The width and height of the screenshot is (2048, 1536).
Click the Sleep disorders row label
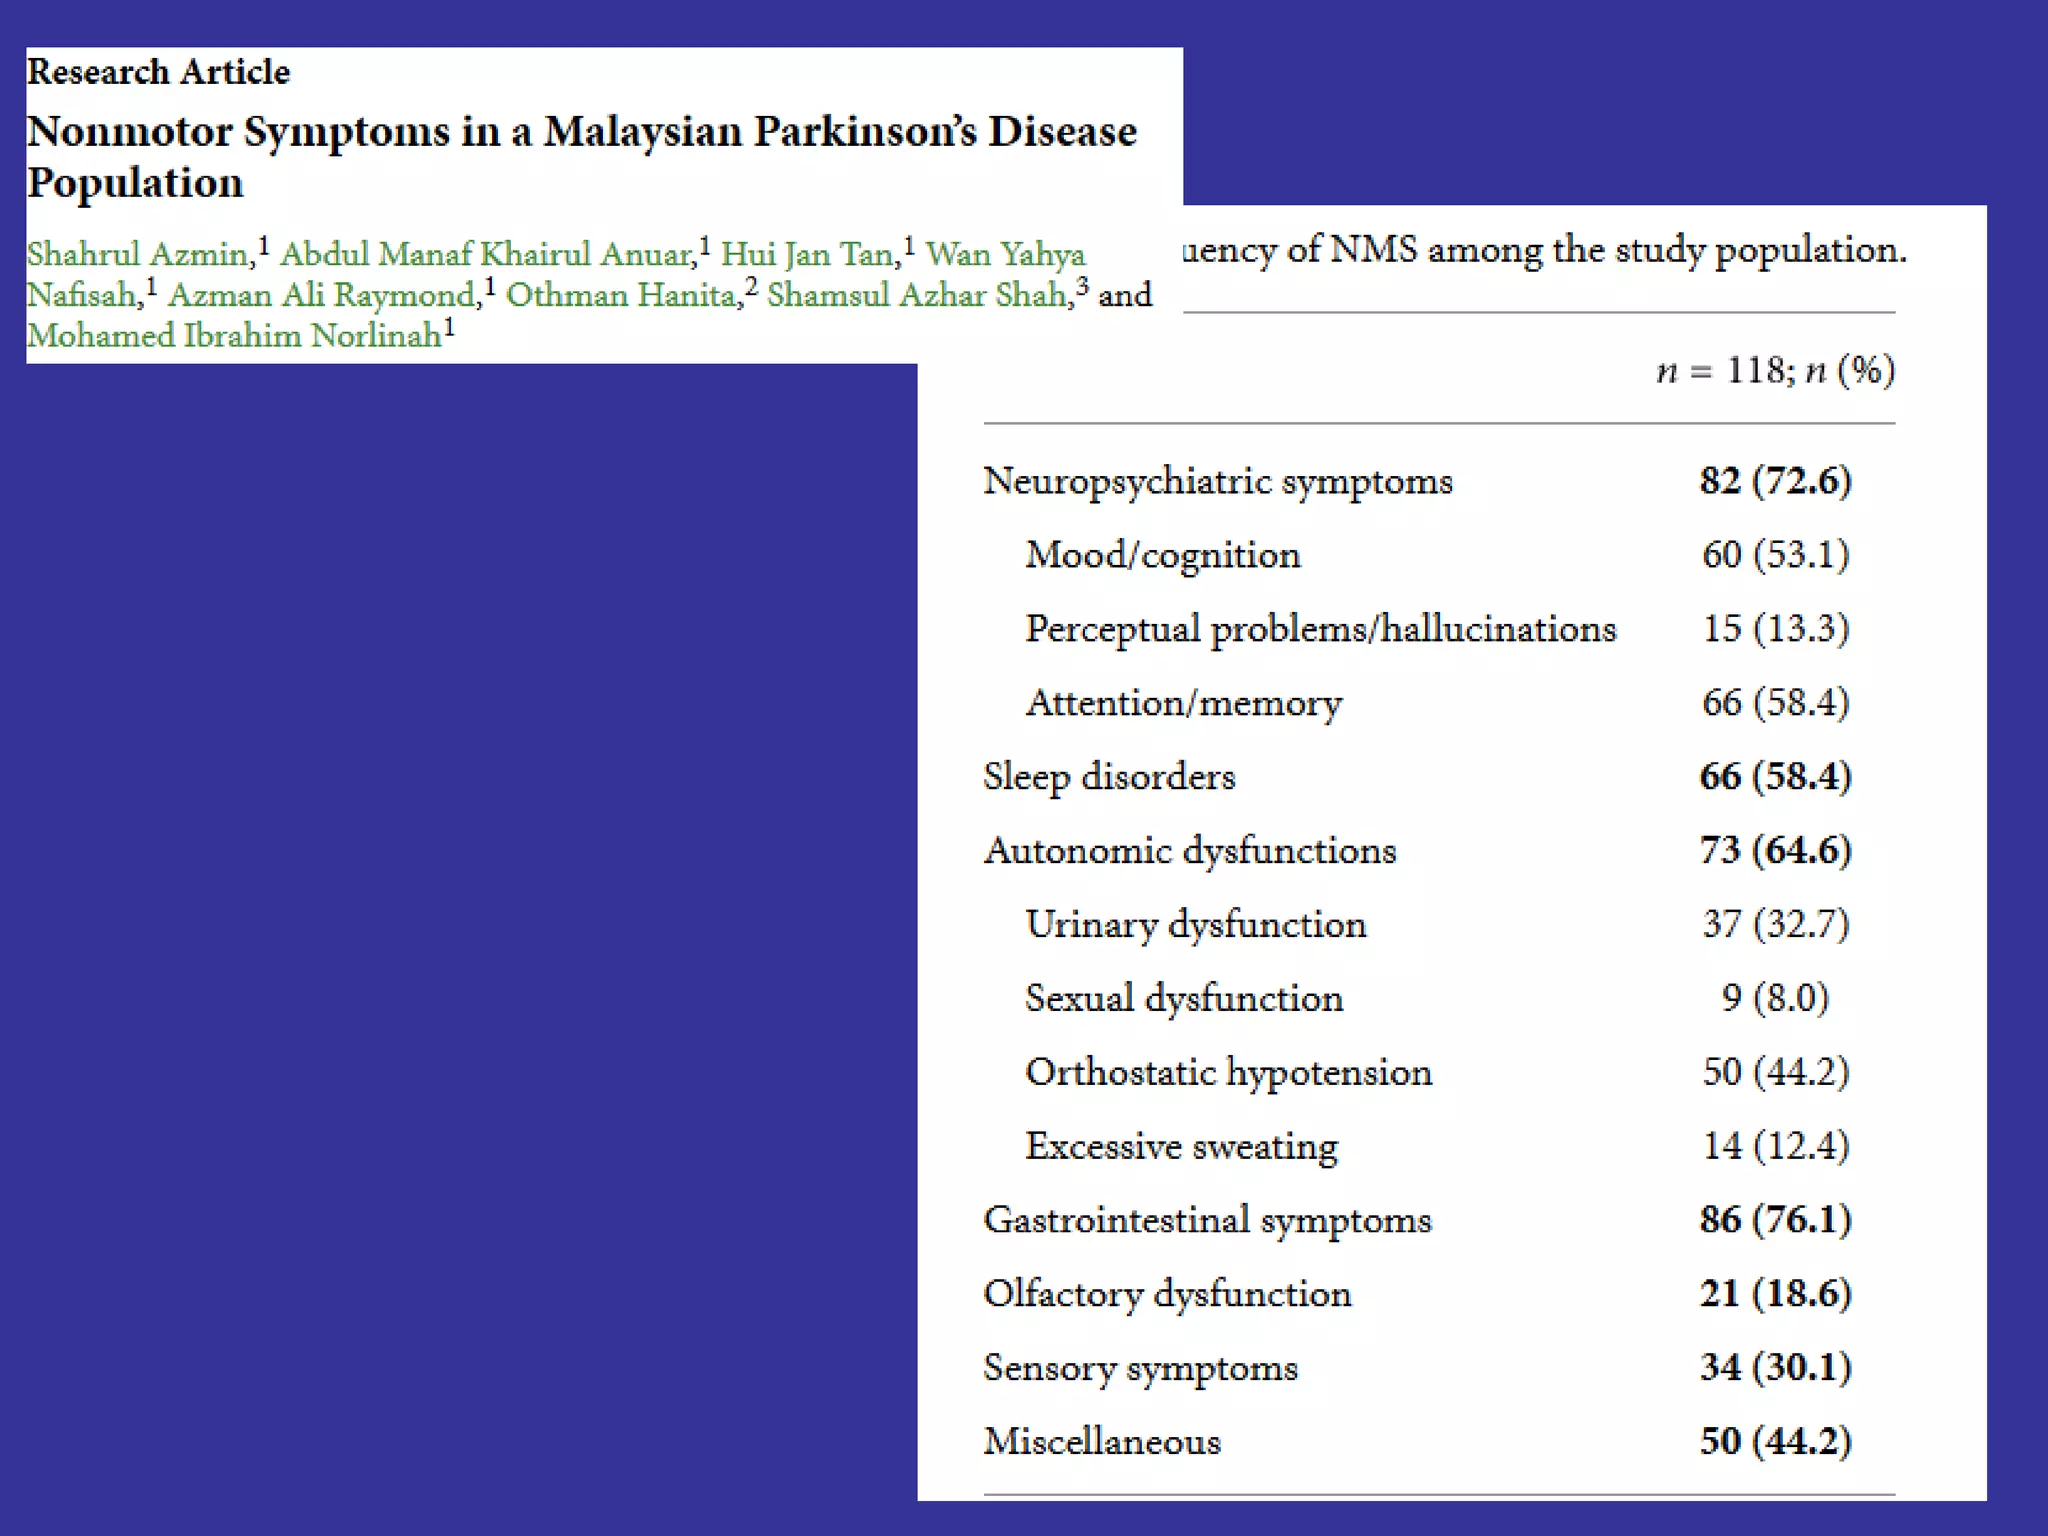tap(1109, 777)
